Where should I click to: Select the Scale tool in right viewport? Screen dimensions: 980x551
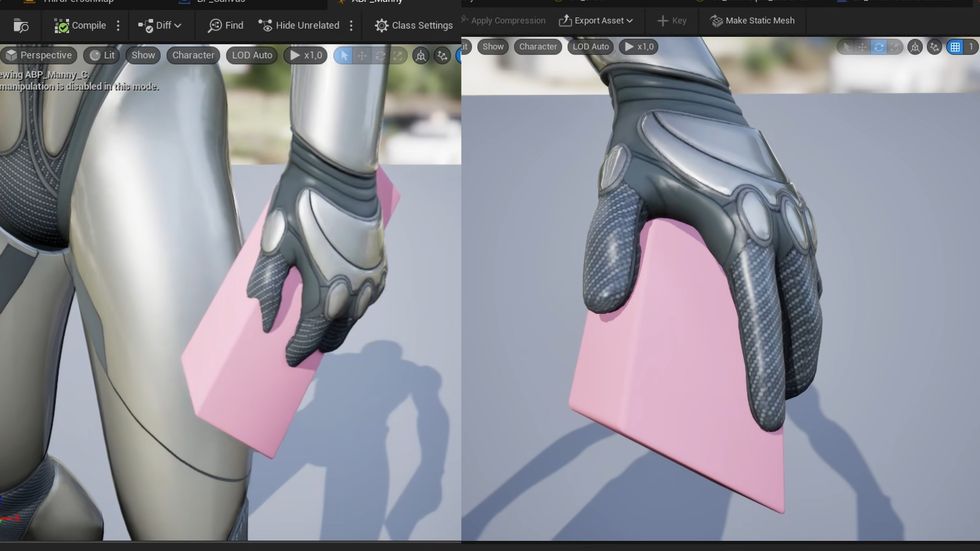click(895, 47)
